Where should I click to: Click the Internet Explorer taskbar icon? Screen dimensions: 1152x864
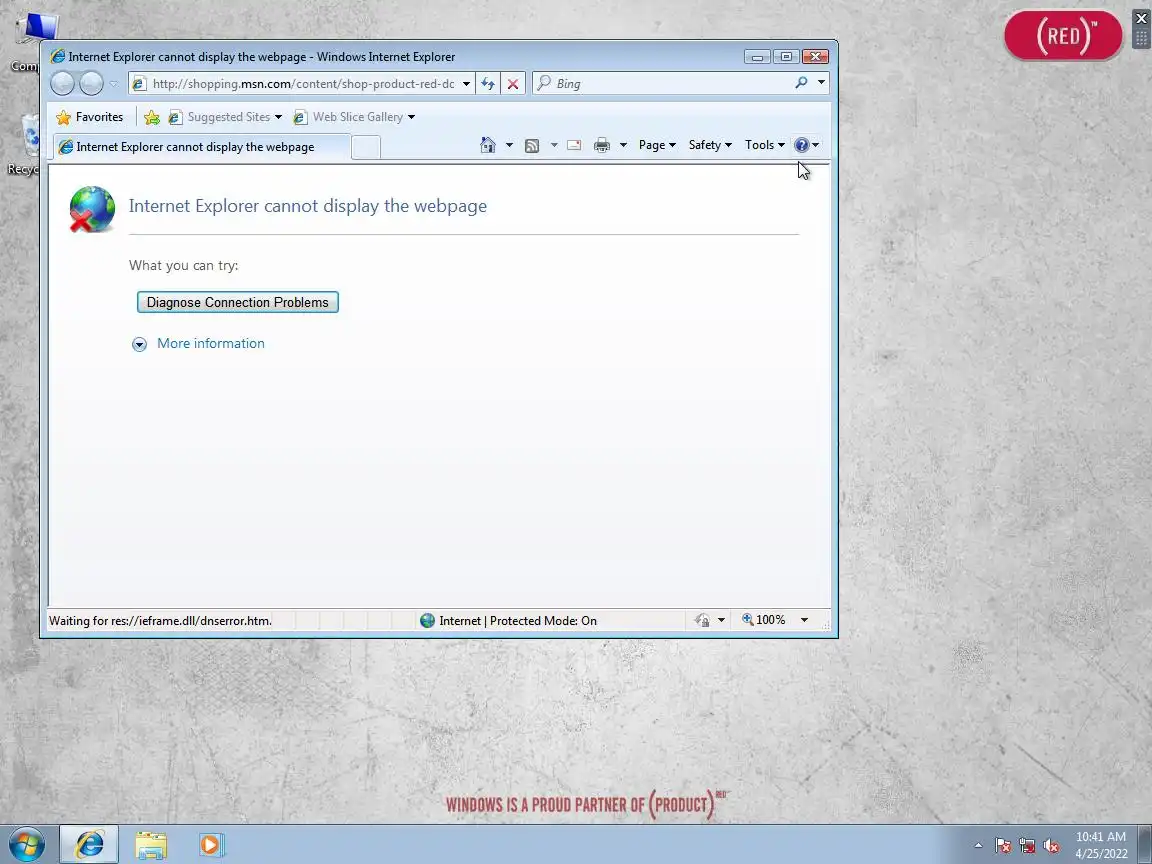(89, 844)
